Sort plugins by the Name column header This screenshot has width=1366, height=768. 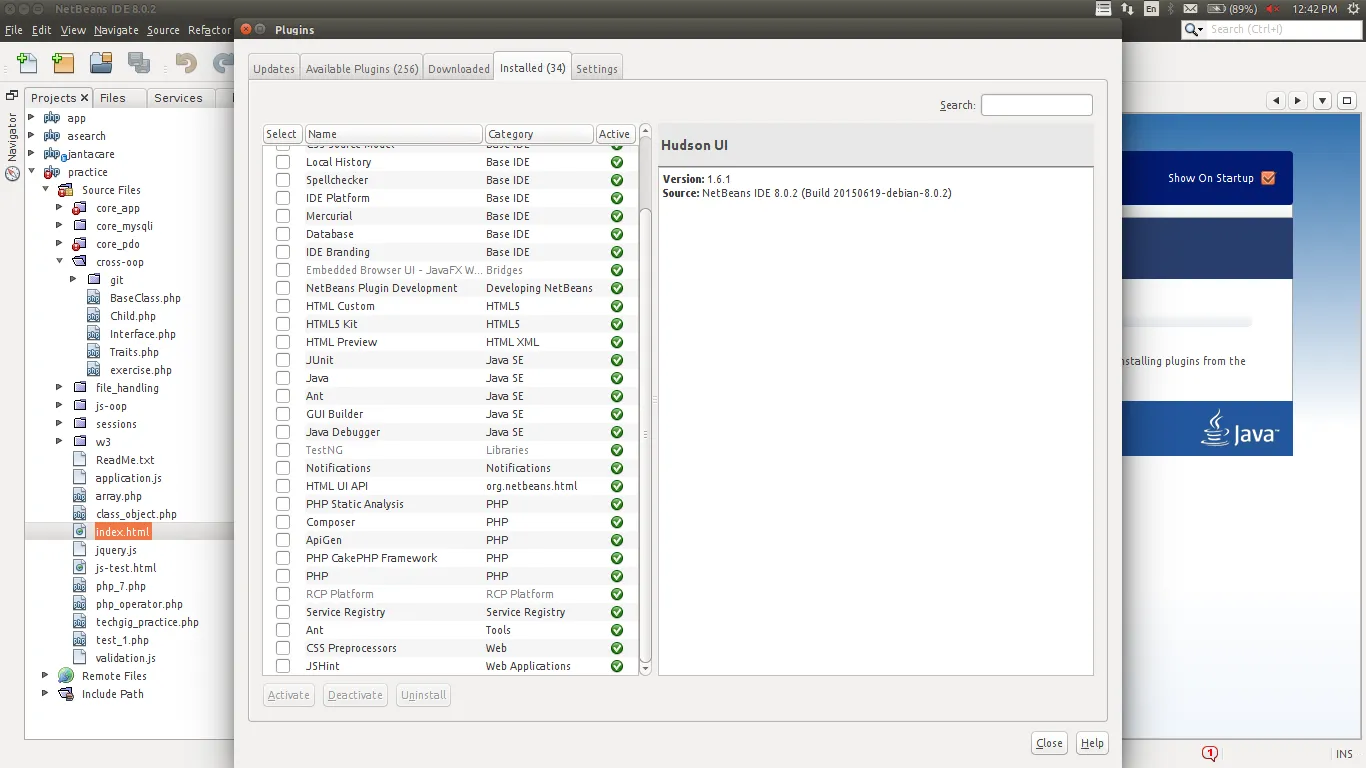(394, 134)
